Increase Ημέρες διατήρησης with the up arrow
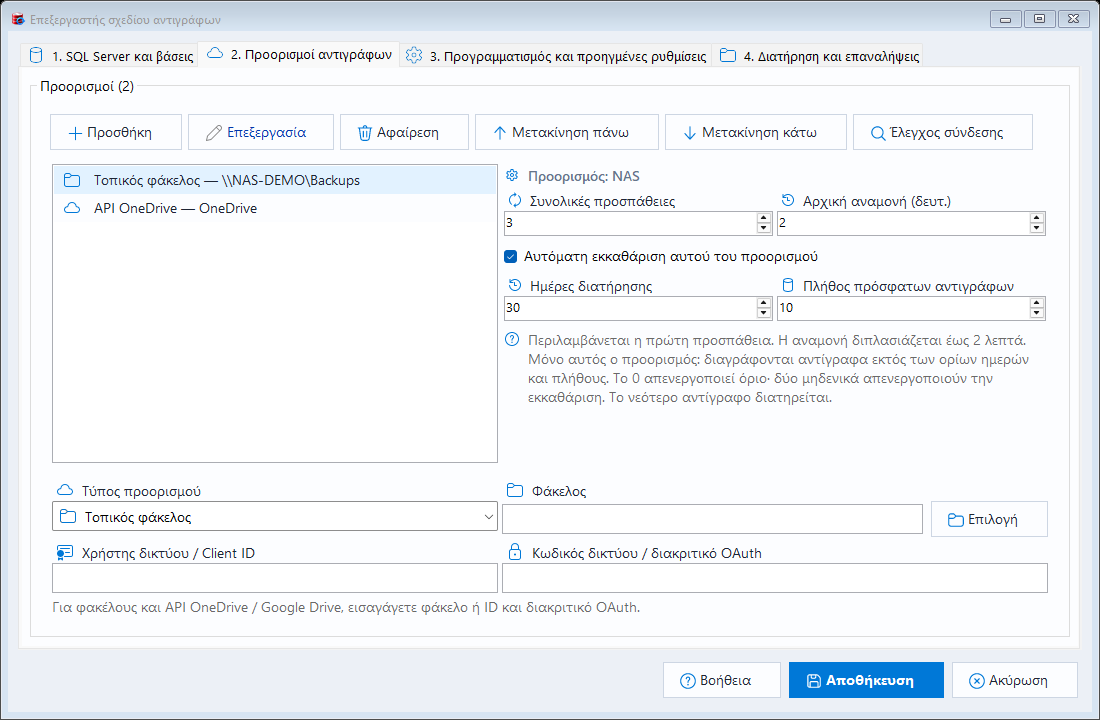 click(764, 303)
